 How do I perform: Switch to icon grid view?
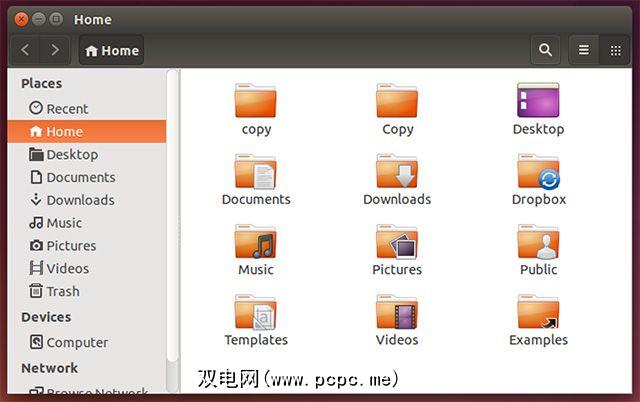coord(615,50)
